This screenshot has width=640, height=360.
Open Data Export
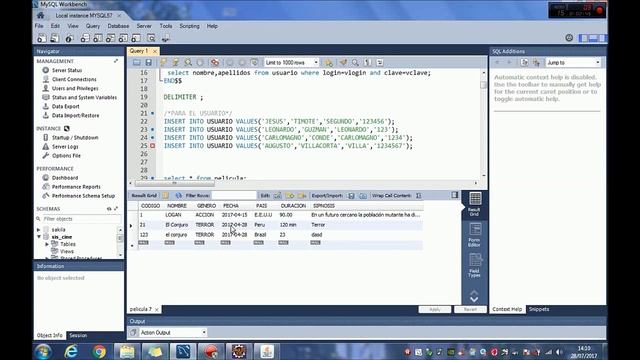(66, 107)
